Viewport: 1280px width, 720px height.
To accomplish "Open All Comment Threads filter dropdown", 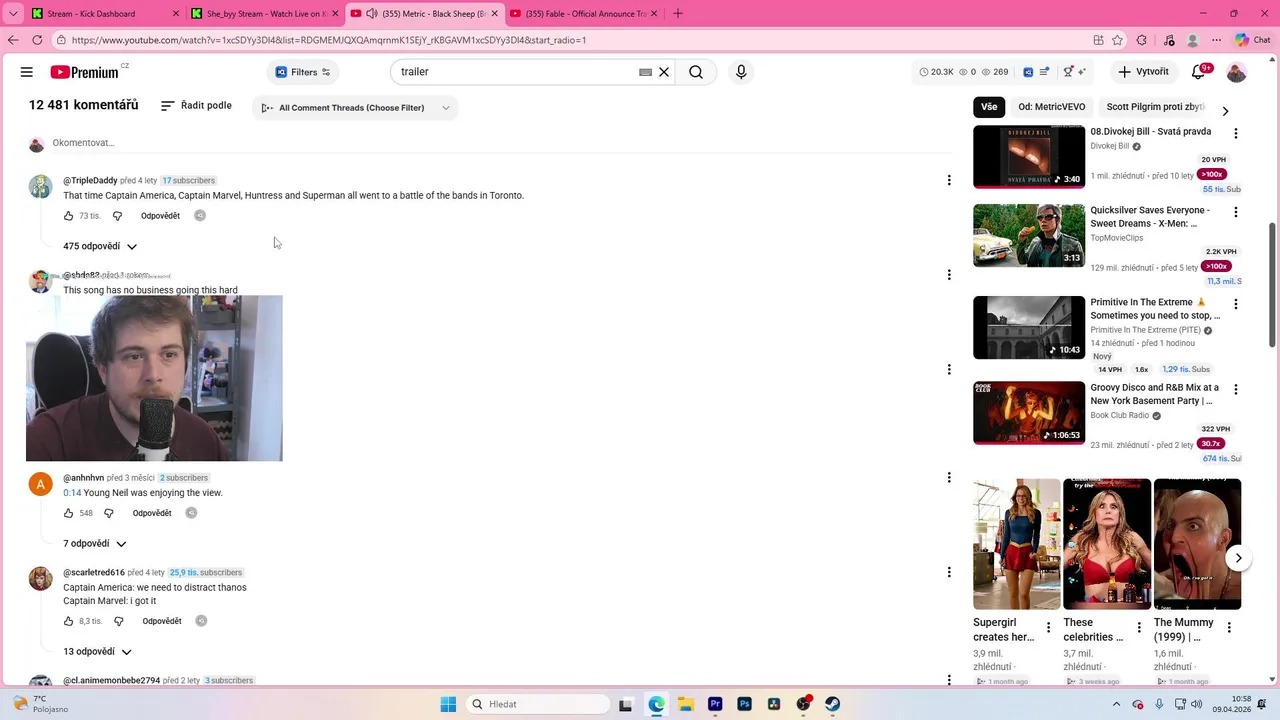I will tap(355, 108).
